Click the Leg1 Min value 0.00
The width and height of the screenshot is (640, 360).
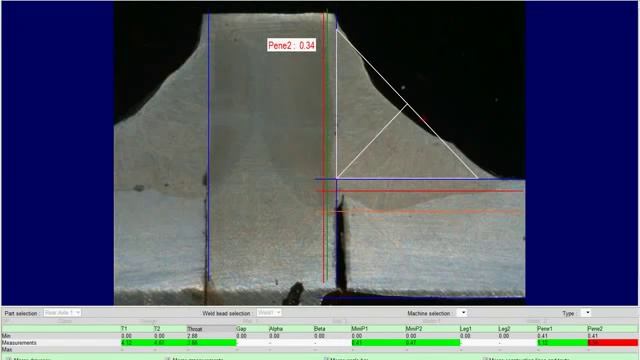pyautogui.click(x=465, y=336)
